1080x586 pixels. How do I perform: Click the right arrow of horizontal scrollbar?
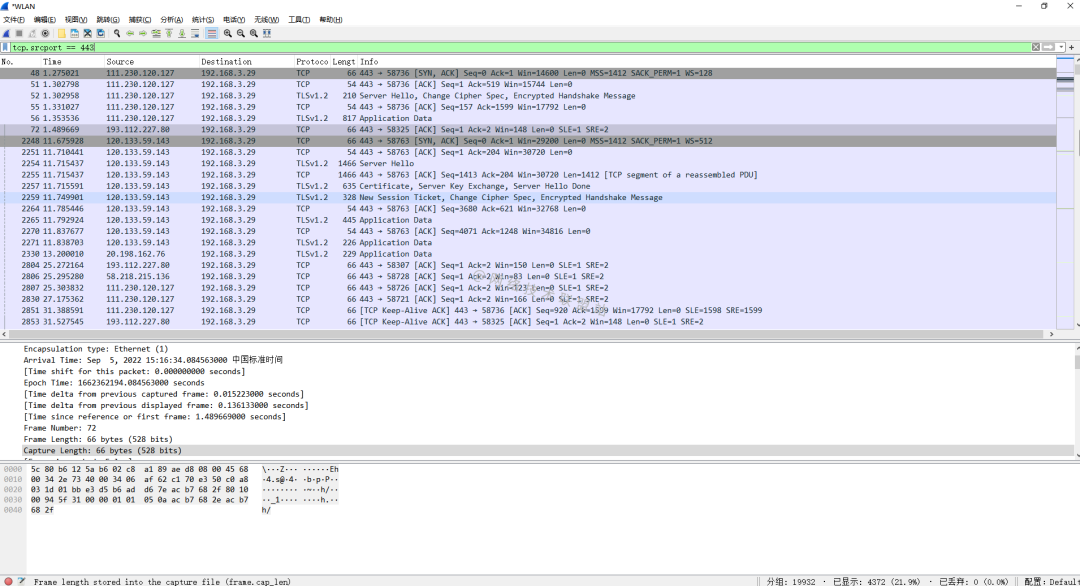coord(1051,334)
